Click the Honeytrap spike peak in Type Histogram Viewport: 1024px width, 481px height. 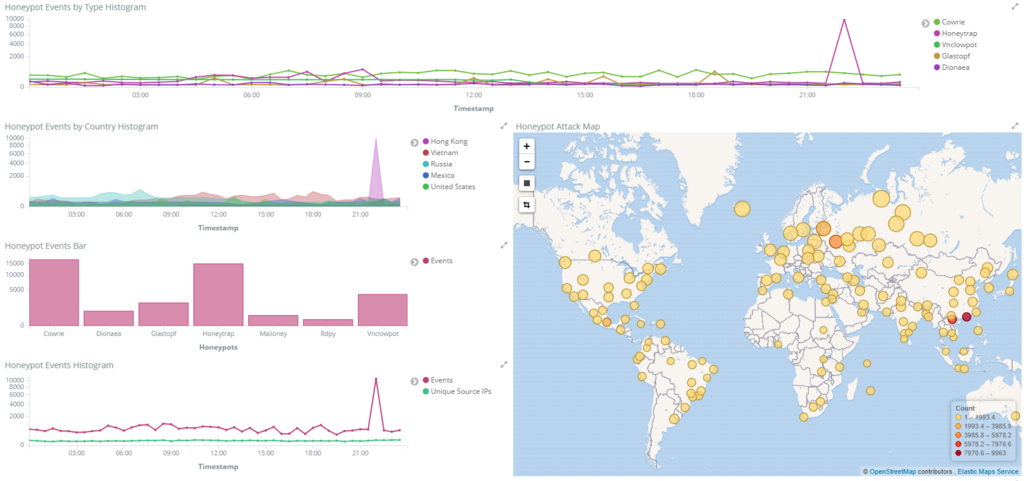844,20
